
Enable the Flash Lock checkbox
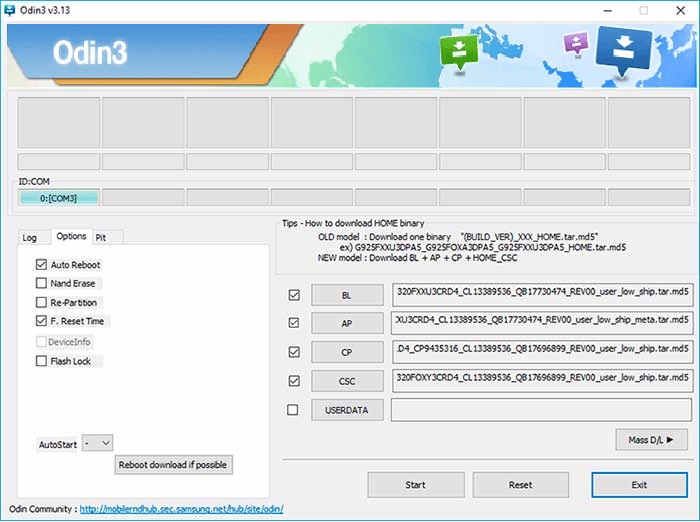coord(41,361)
